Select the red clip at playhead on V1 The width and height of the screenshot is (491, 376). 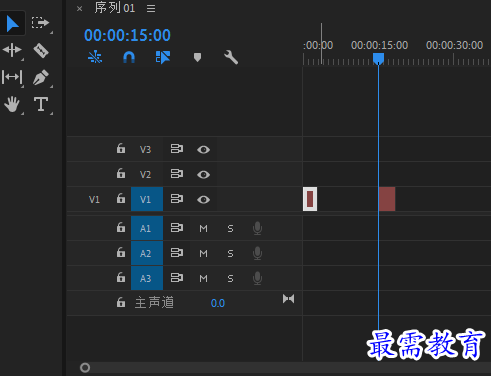tap(387, 199)
